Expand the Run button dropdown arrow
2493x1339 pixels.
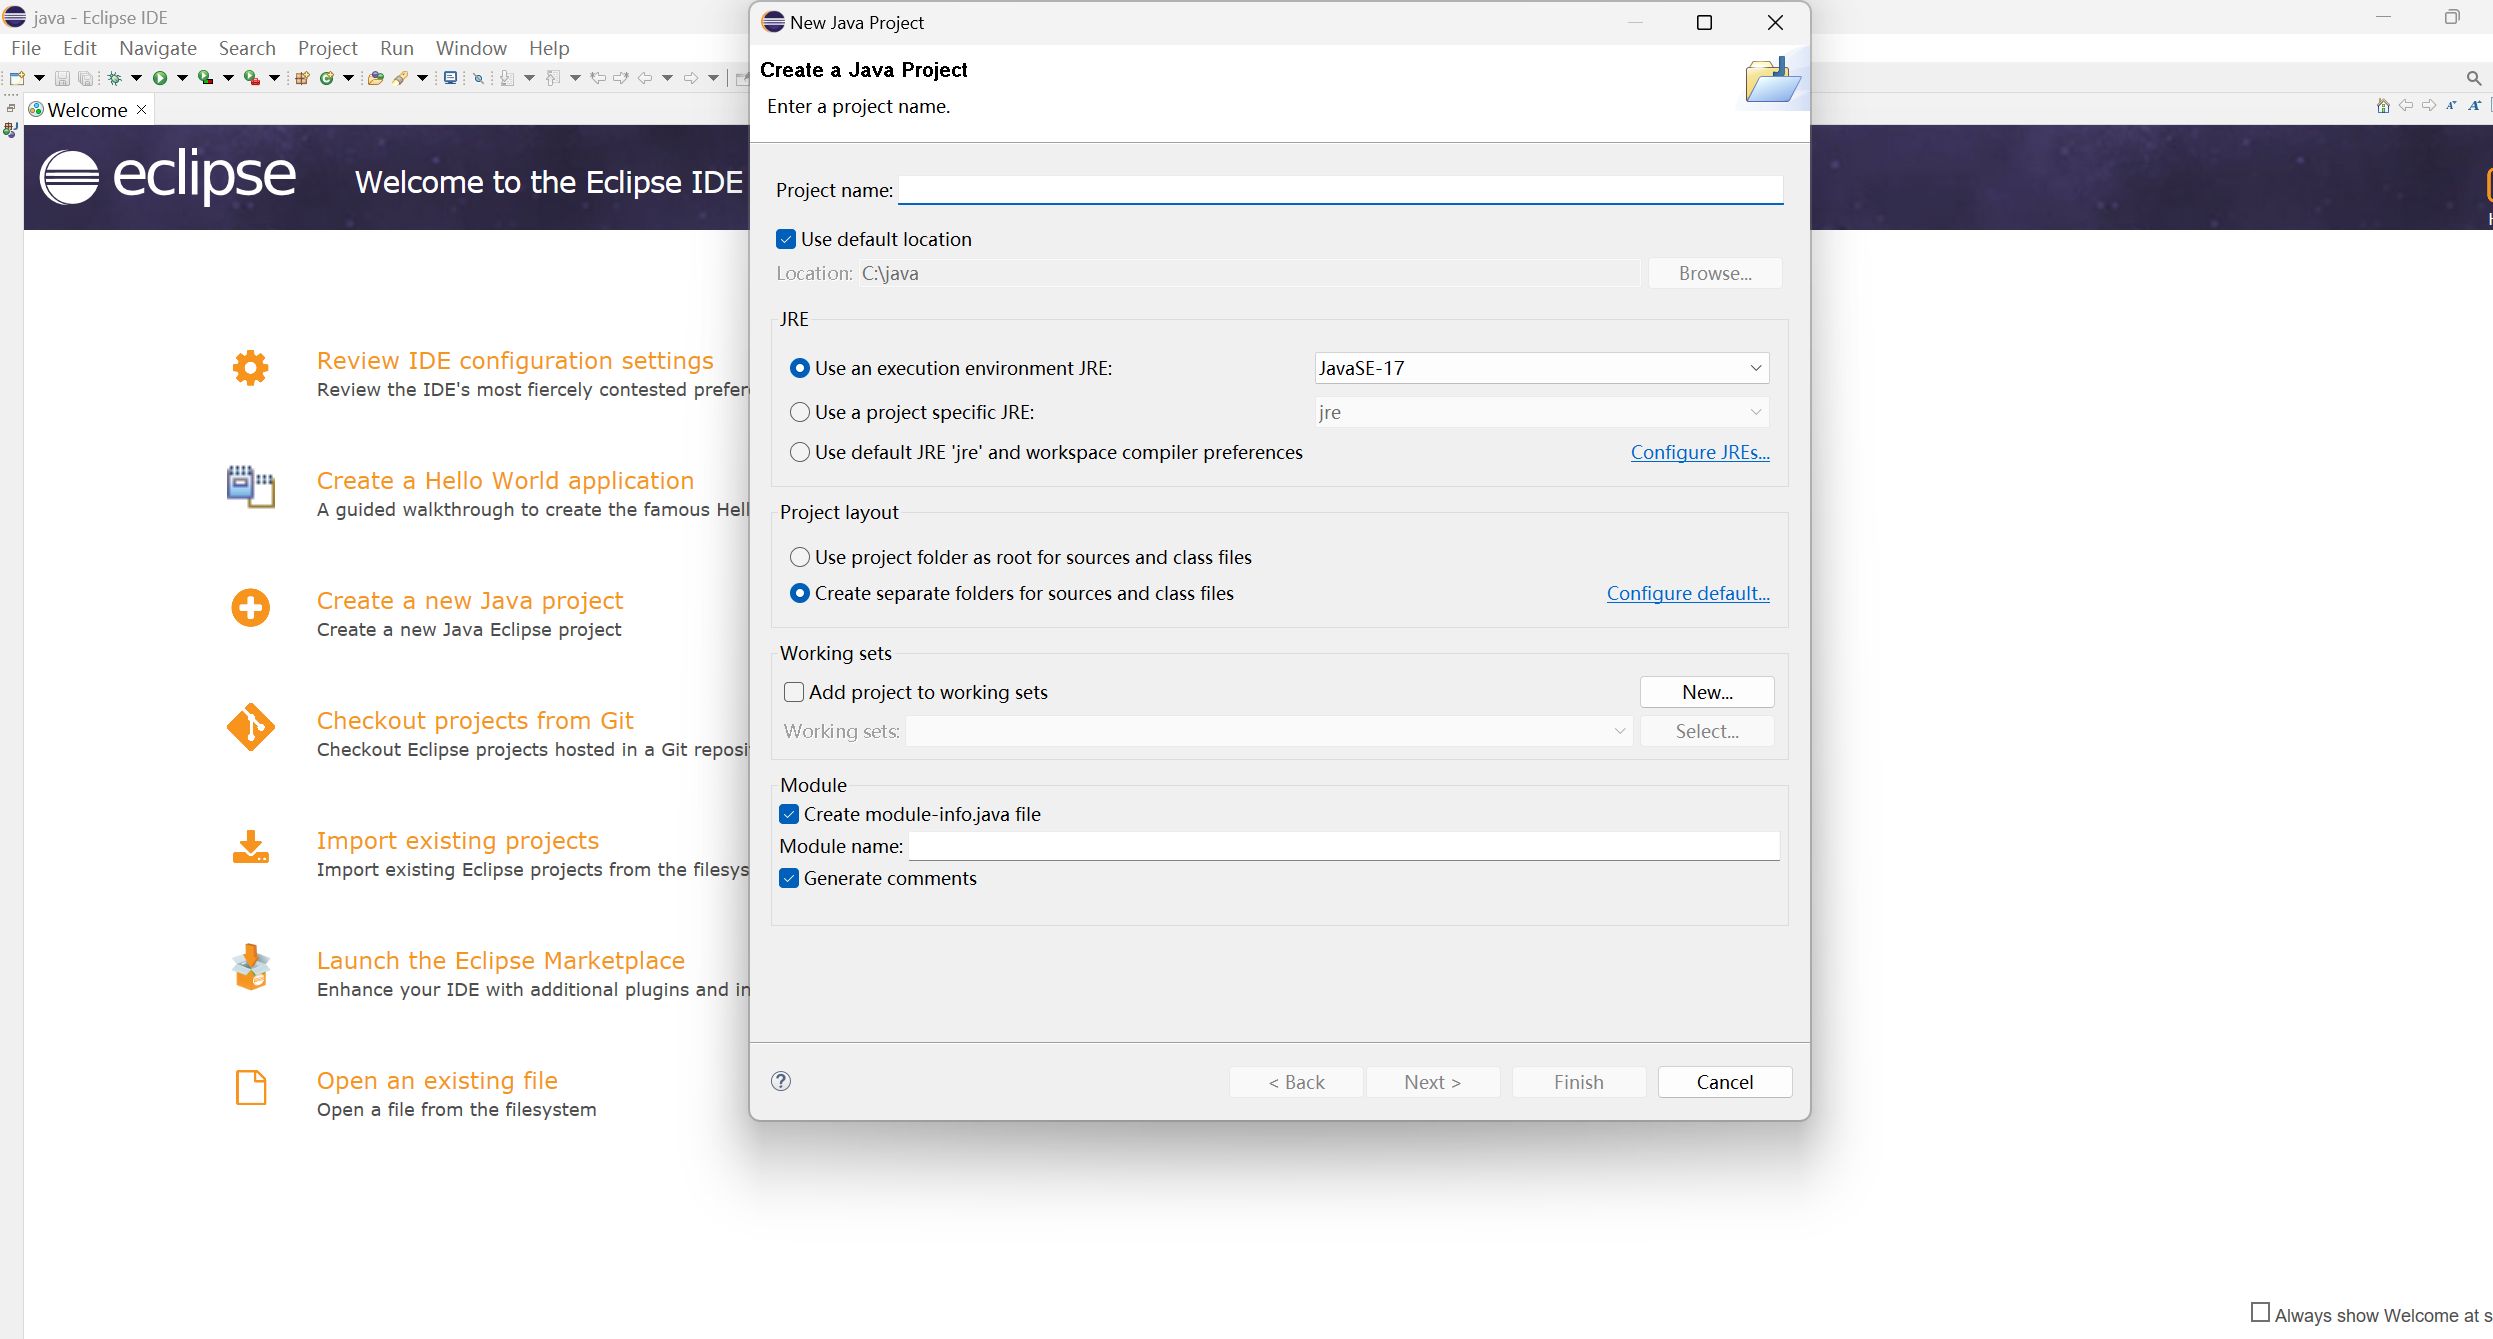point(182,78)
